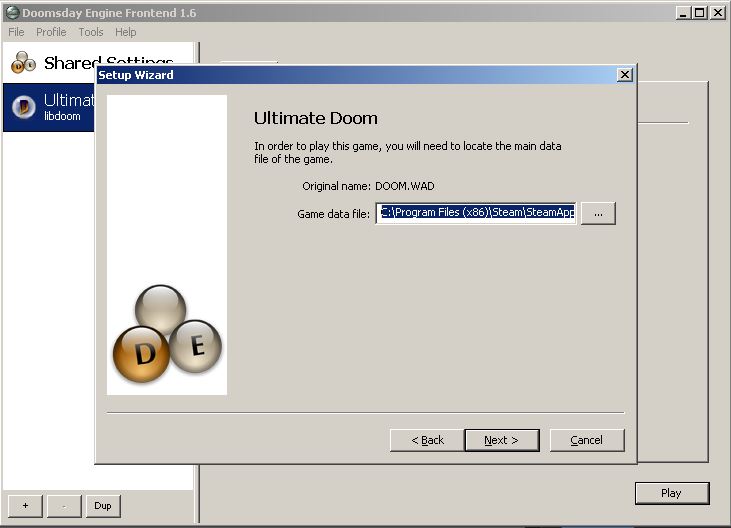The image size is (731, 528).
Task: Click the 'Shared Settings' profile label
Action: click(109, 63)
